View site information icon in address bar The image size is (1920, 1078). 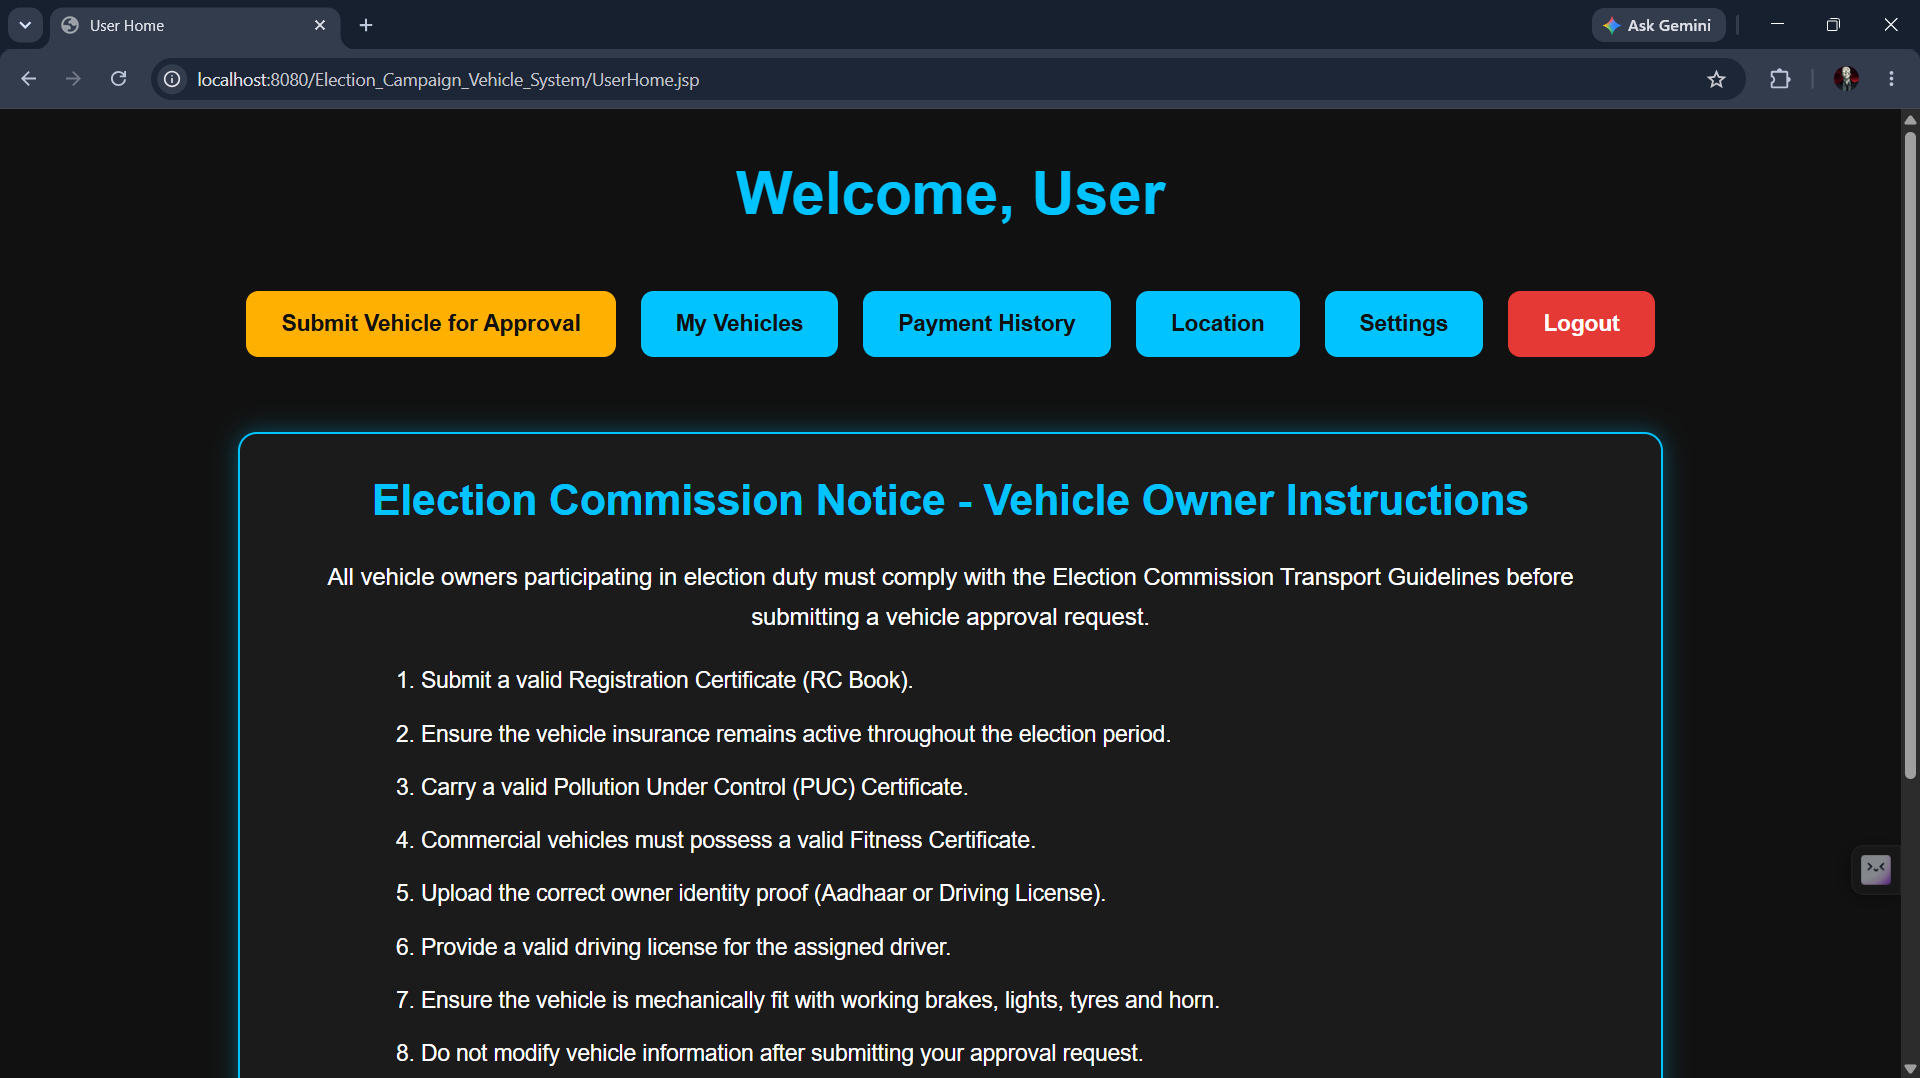pos(172,79)
